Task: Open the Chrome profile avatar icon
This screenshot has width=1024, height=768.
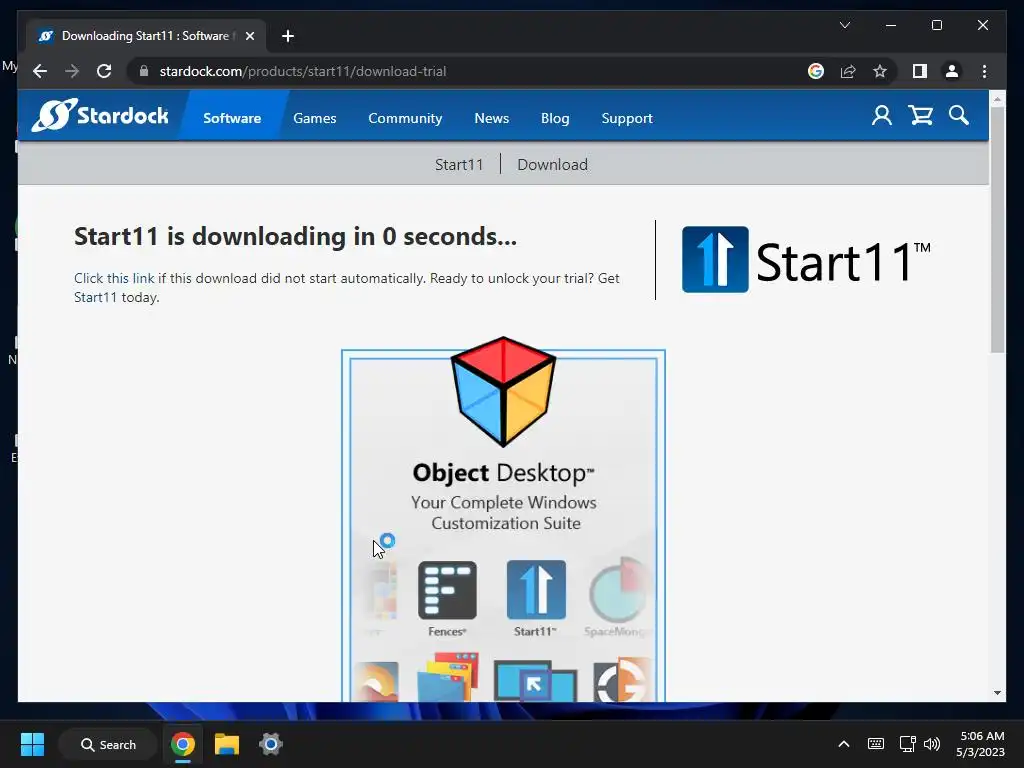Action: click(x=952, y=71)
